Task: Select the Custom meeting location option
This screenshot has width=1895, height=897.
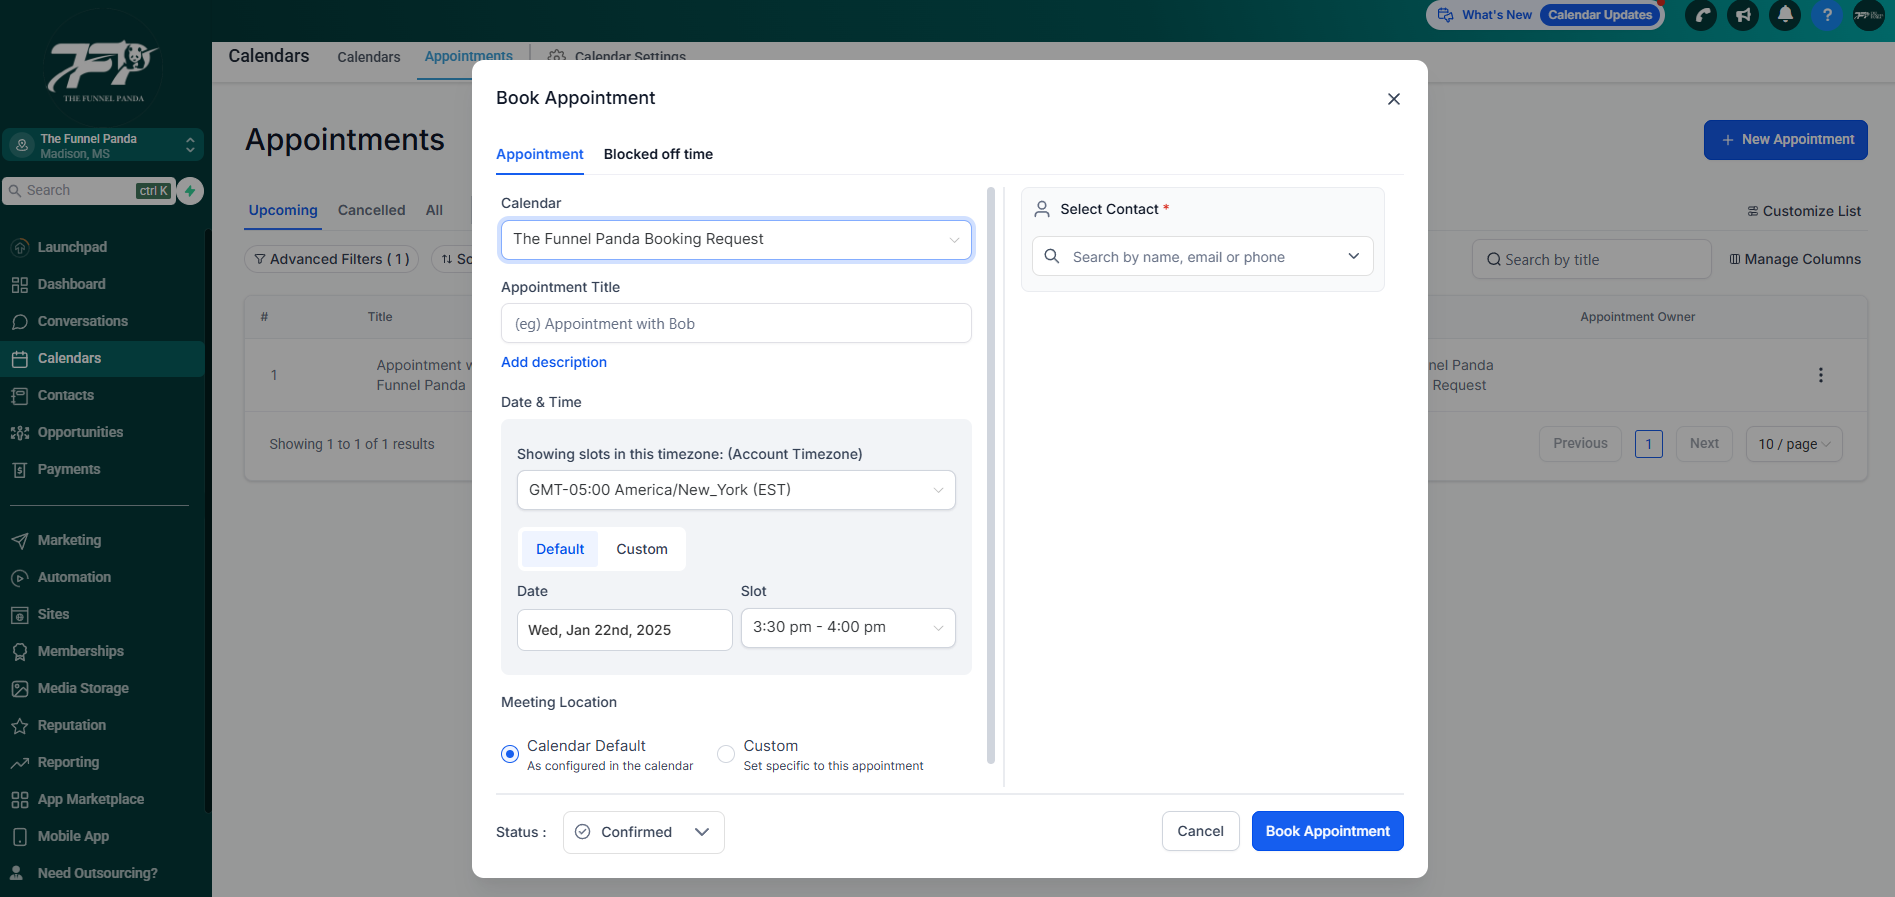Action: (726, 754)
